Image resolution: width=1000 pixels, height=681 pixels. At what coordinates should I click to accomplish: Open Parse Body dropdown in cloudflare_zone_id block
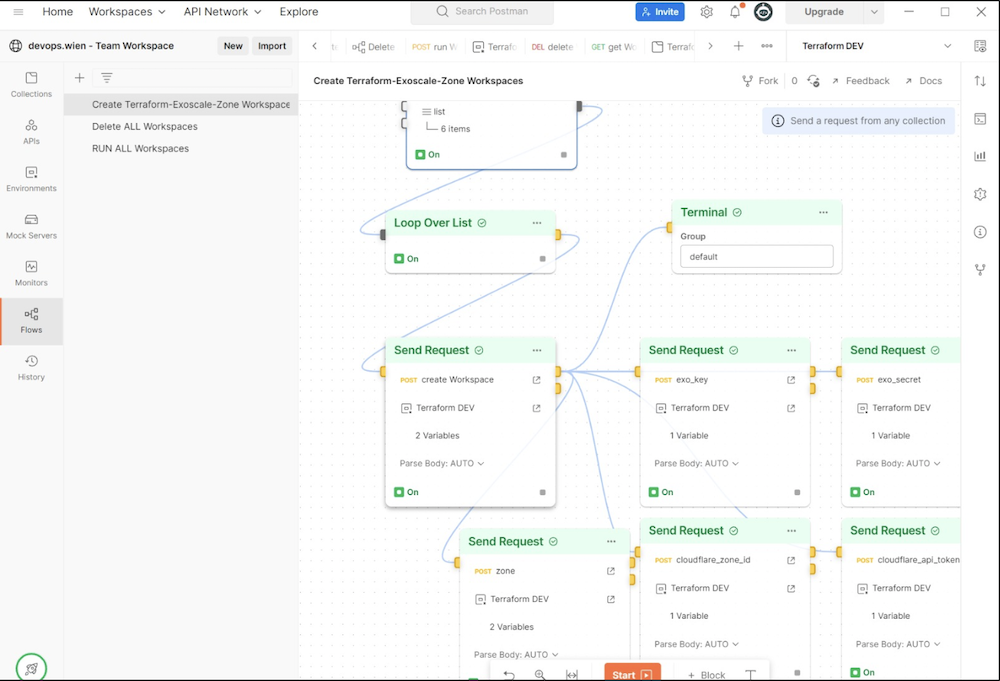coord(696,644)
